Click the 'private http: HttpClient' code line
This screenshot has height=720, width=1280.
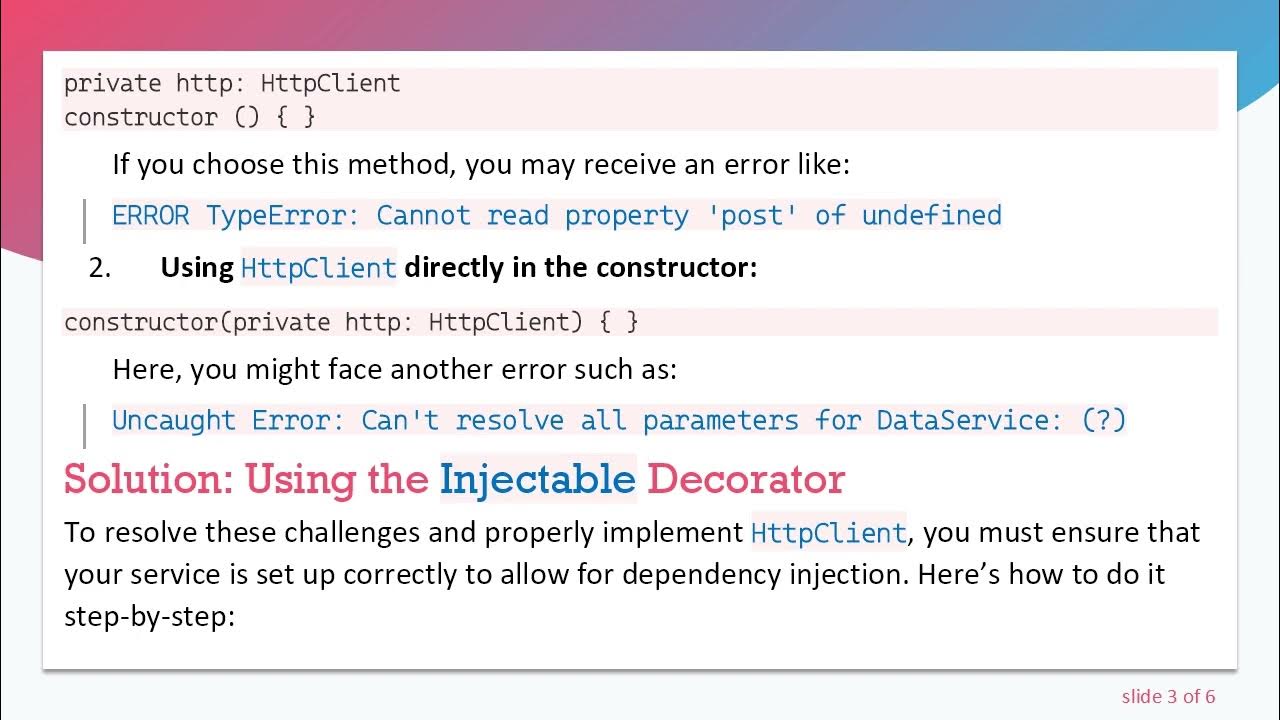click(x=232, y=84)
